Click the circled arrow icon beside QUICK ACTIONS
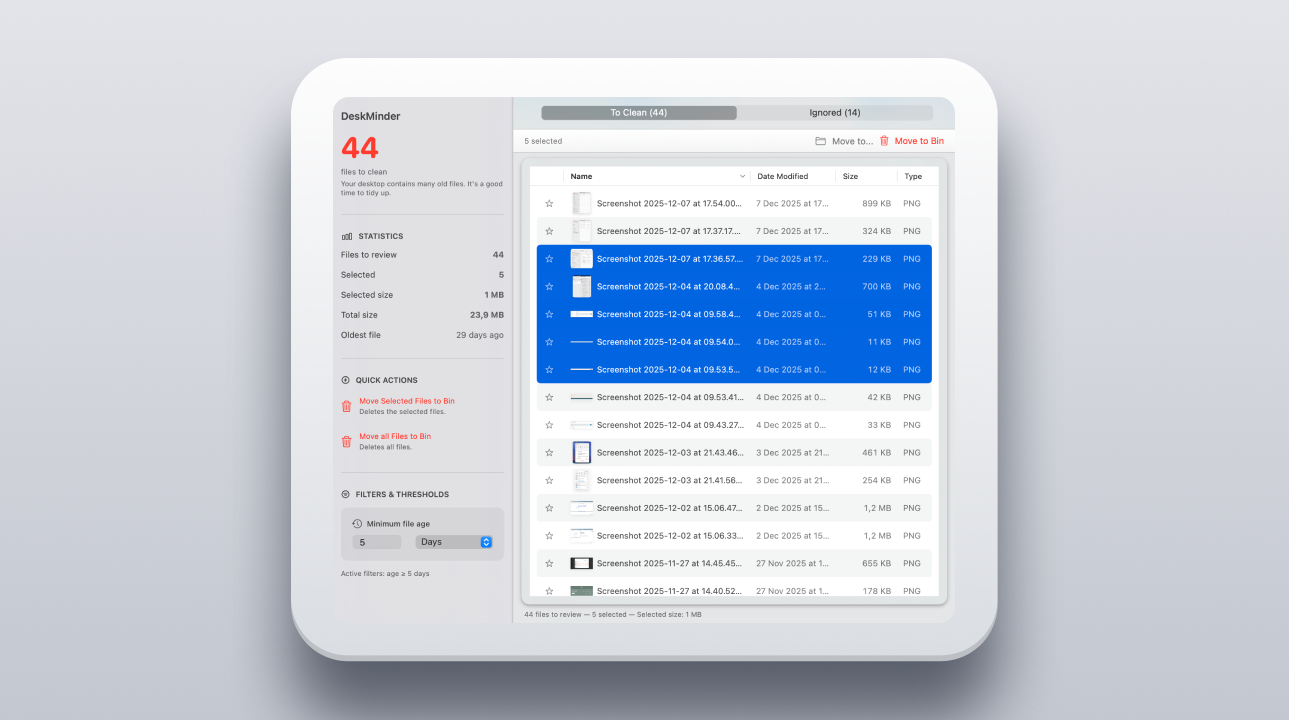This screenshot has height=720, width=1289. click(x=347, y=380)
